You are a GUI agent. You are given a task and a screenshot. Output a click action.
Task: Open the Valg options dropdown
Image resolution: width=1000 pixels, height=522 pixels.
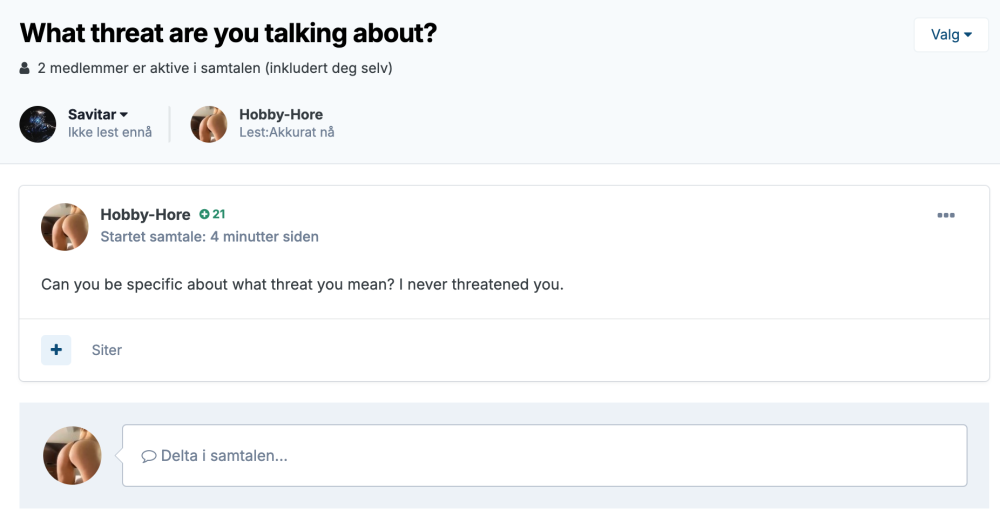click(x=951, y=35)
